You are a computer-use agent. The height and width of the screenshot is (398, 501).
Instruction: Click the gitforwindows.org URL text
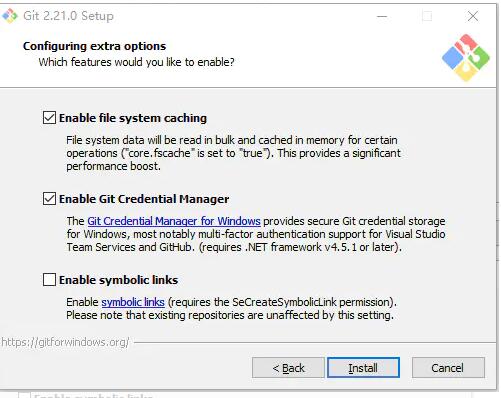(x=65, y=342)
